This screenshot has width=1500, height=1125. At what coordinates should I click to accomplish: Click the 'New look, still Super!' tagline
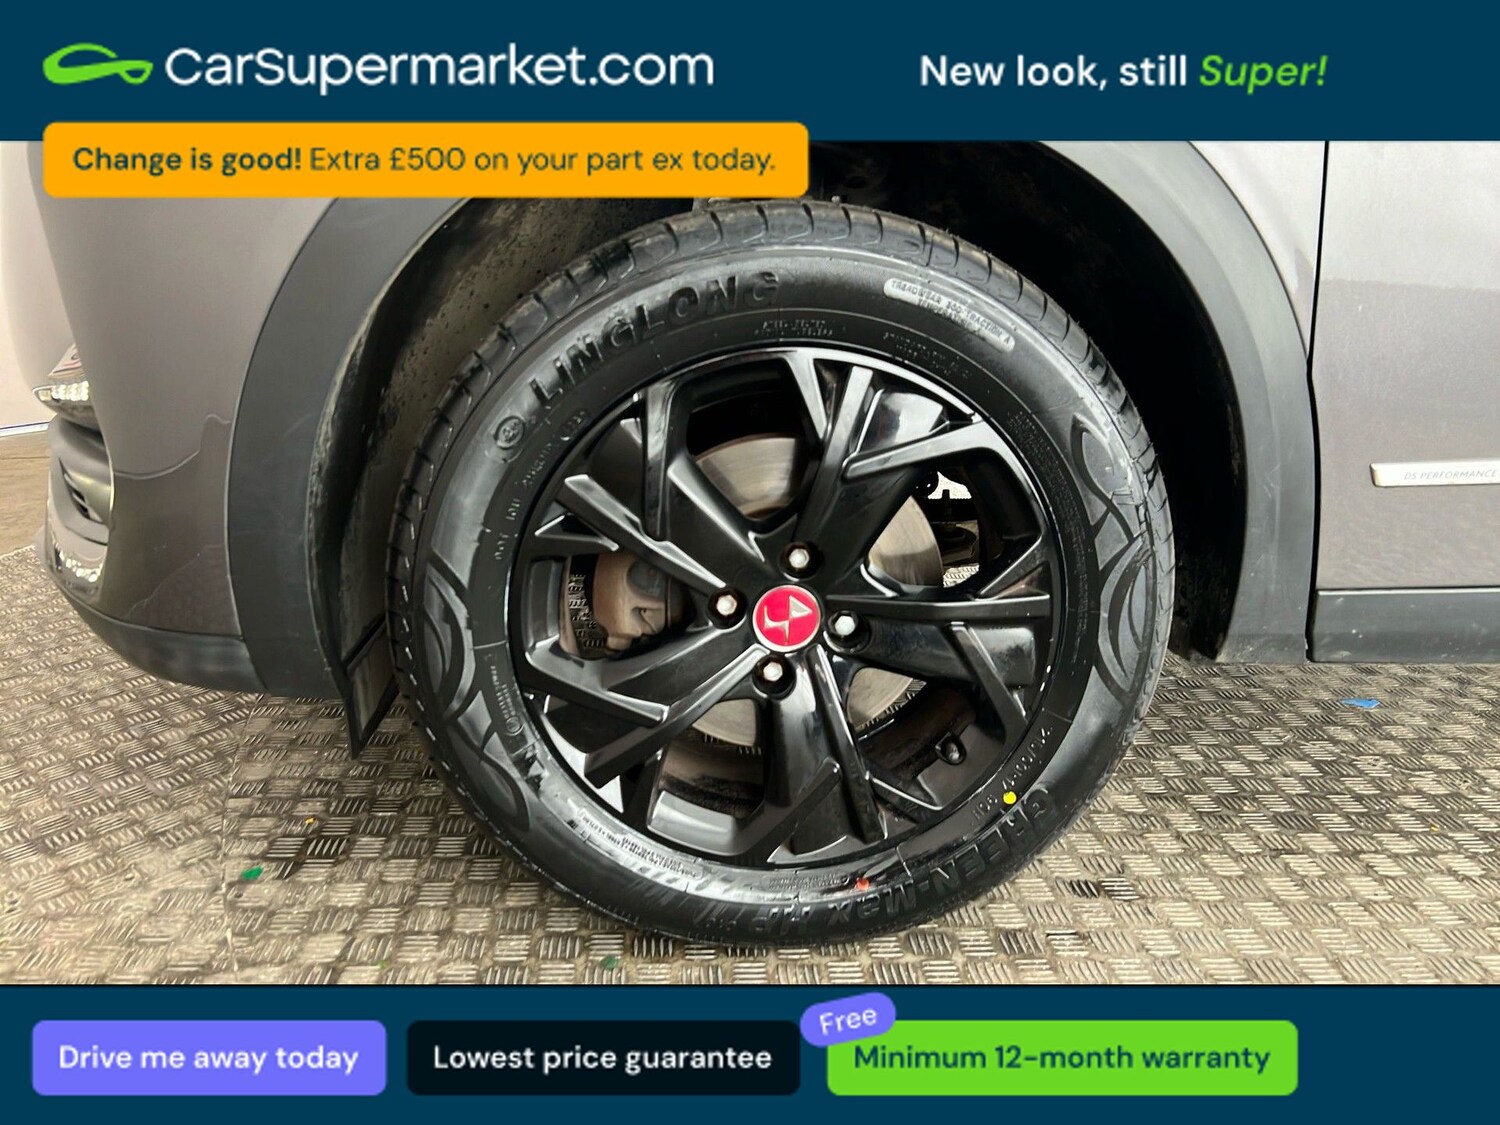tap(1123, 72)
